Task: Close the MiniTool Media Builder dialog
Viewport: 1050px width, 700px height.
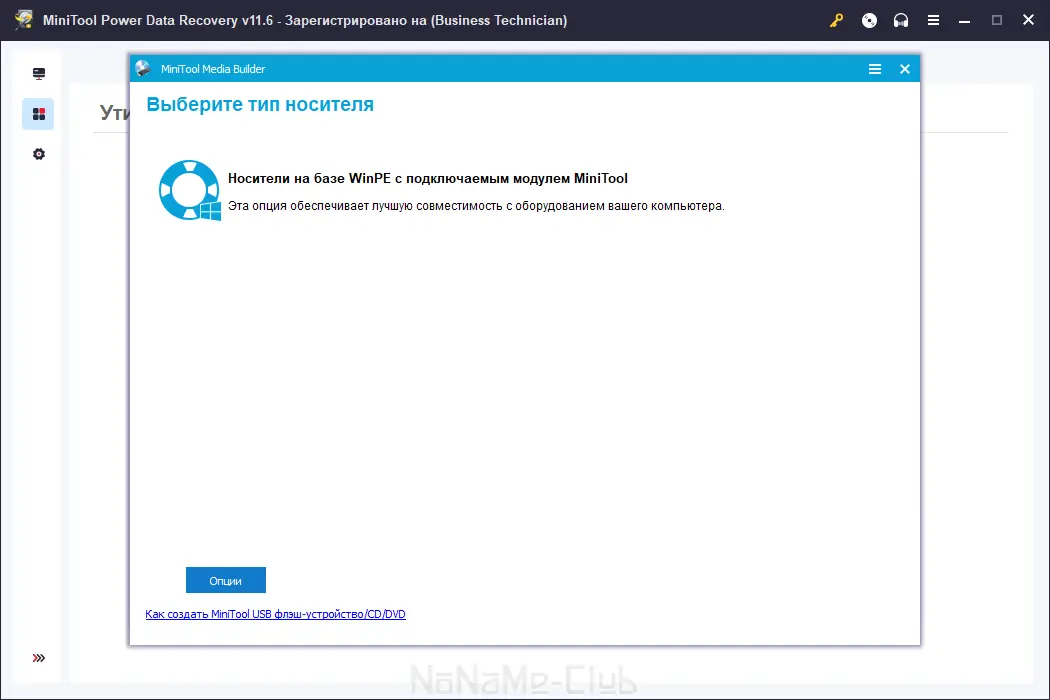Action: tap(905, 69)
